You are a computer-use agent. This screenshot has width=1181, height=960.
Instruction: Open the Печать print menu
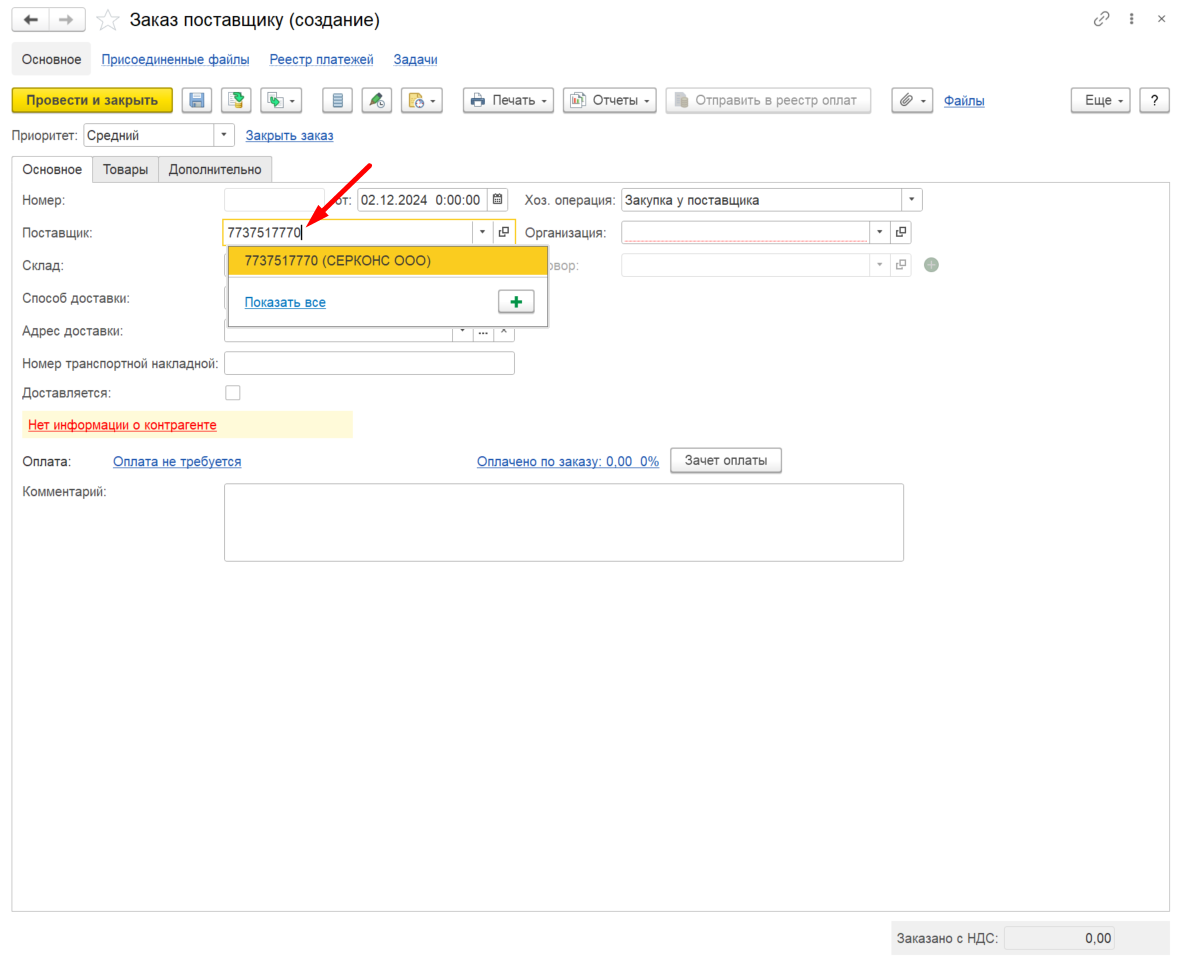point(508,100)
